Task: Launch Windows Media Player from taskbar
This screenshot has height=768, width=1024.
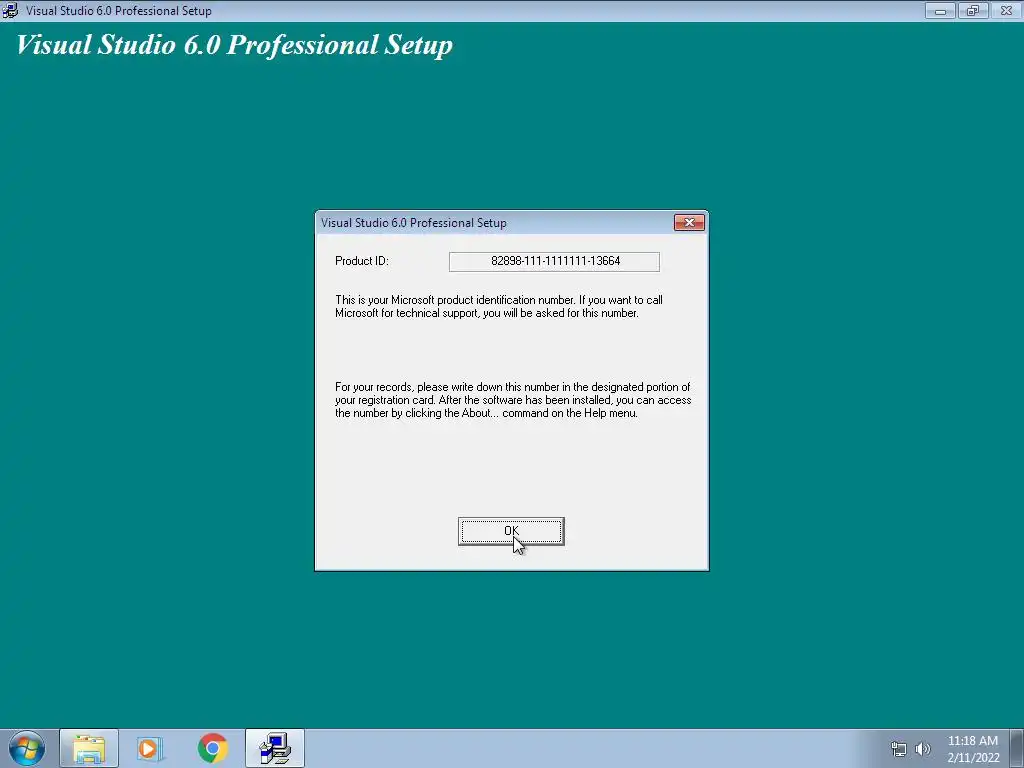Action: click(150, 748)
